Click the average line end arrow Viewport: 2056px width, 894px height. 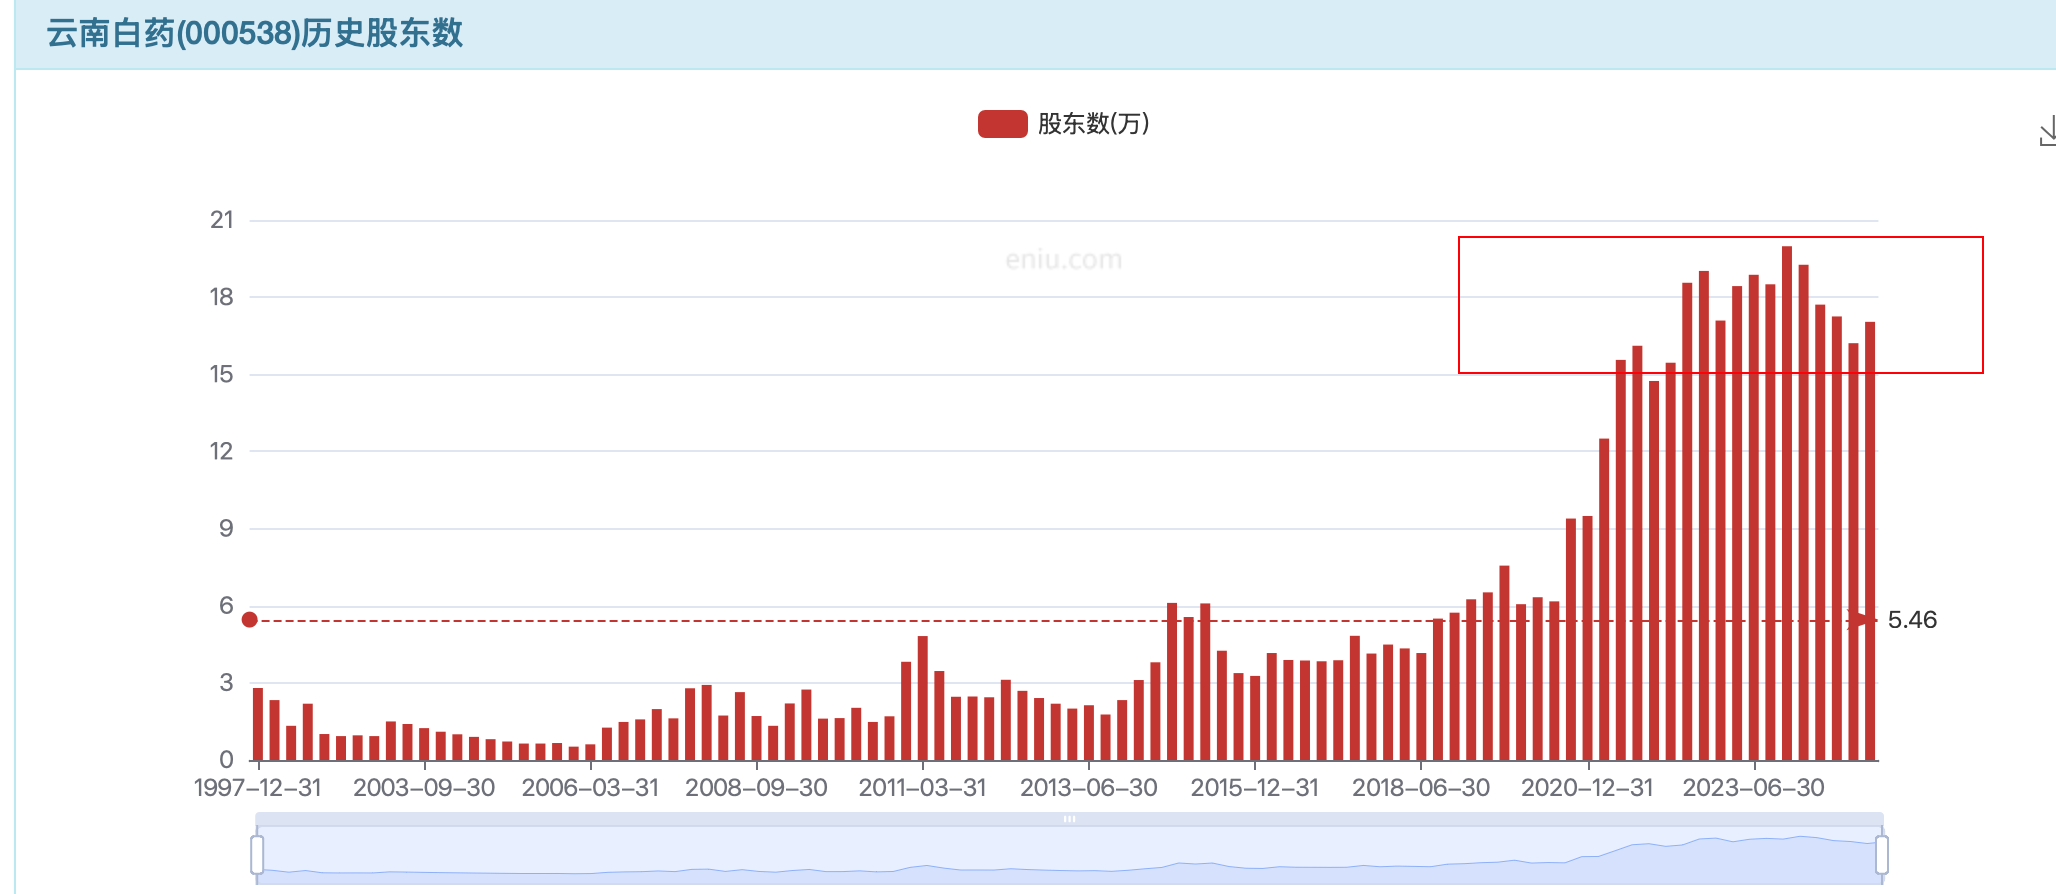click(1863, 620)
